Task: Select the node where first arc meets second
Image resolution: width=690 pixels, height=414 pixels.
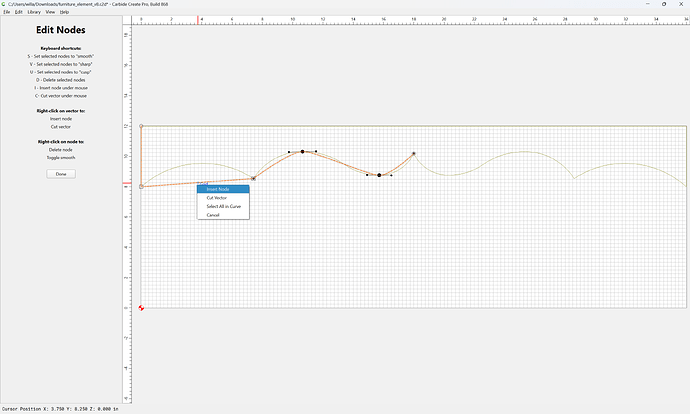Action: [x=253, y=178]
